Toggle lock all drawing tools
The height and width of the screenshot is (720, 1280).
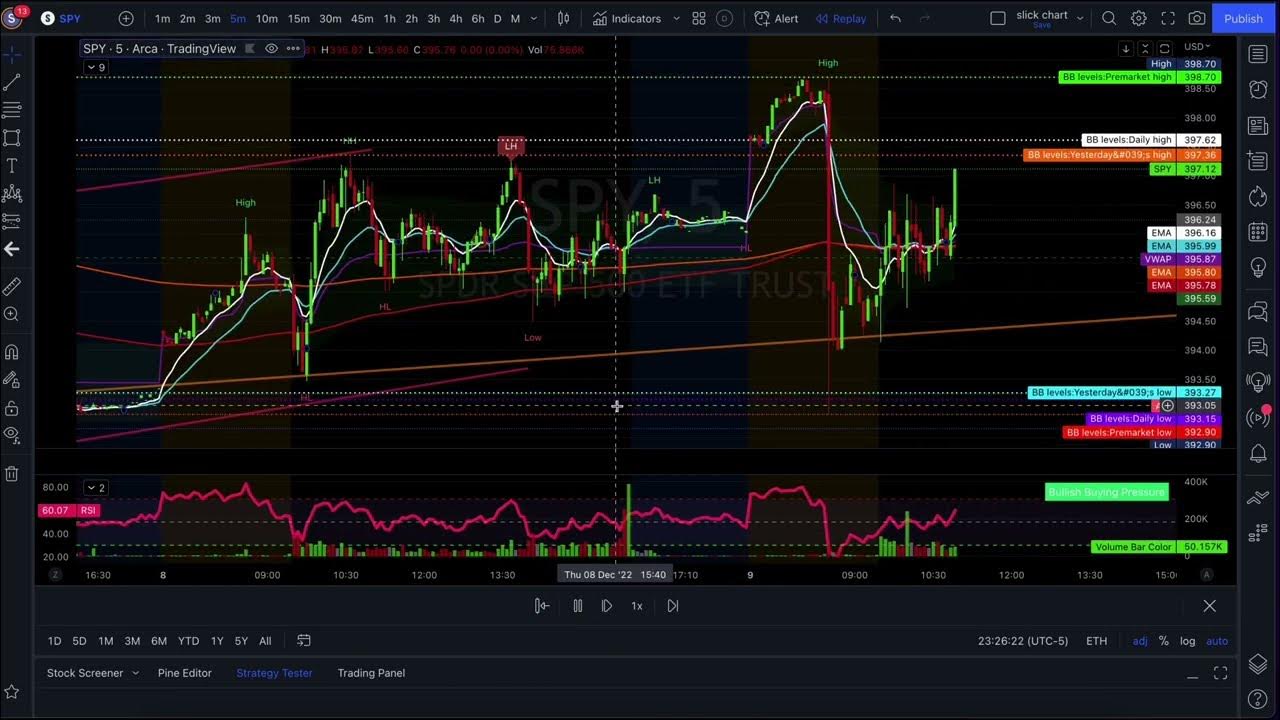(12, 408)
